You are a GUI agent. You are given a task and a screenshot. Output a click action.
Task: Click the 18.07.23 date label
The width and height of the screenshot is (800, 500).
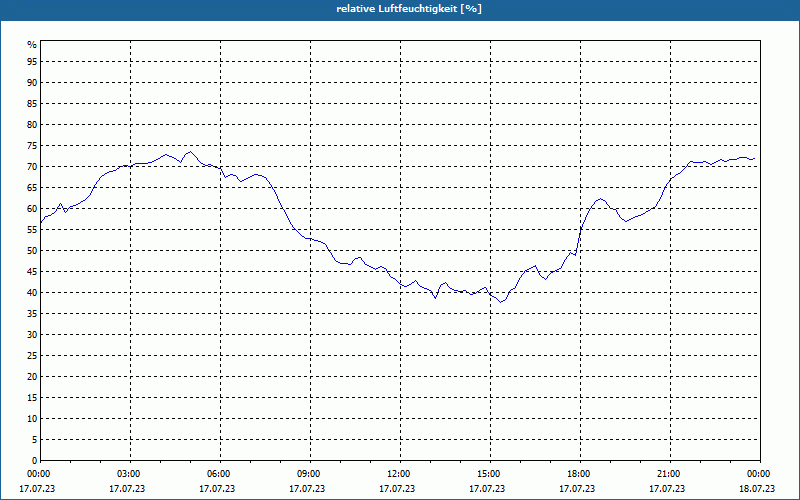pyautogui.click(x=757, y=489)
